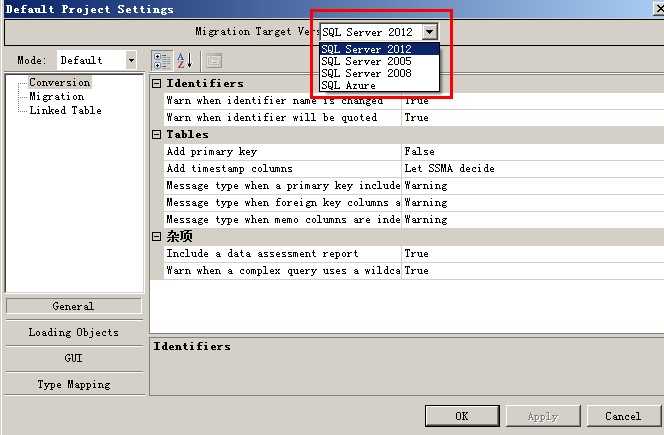This screenshot has width=664, height=435.
Task: Select the 'Add timestamp columns' property
Action: point(282,168)
